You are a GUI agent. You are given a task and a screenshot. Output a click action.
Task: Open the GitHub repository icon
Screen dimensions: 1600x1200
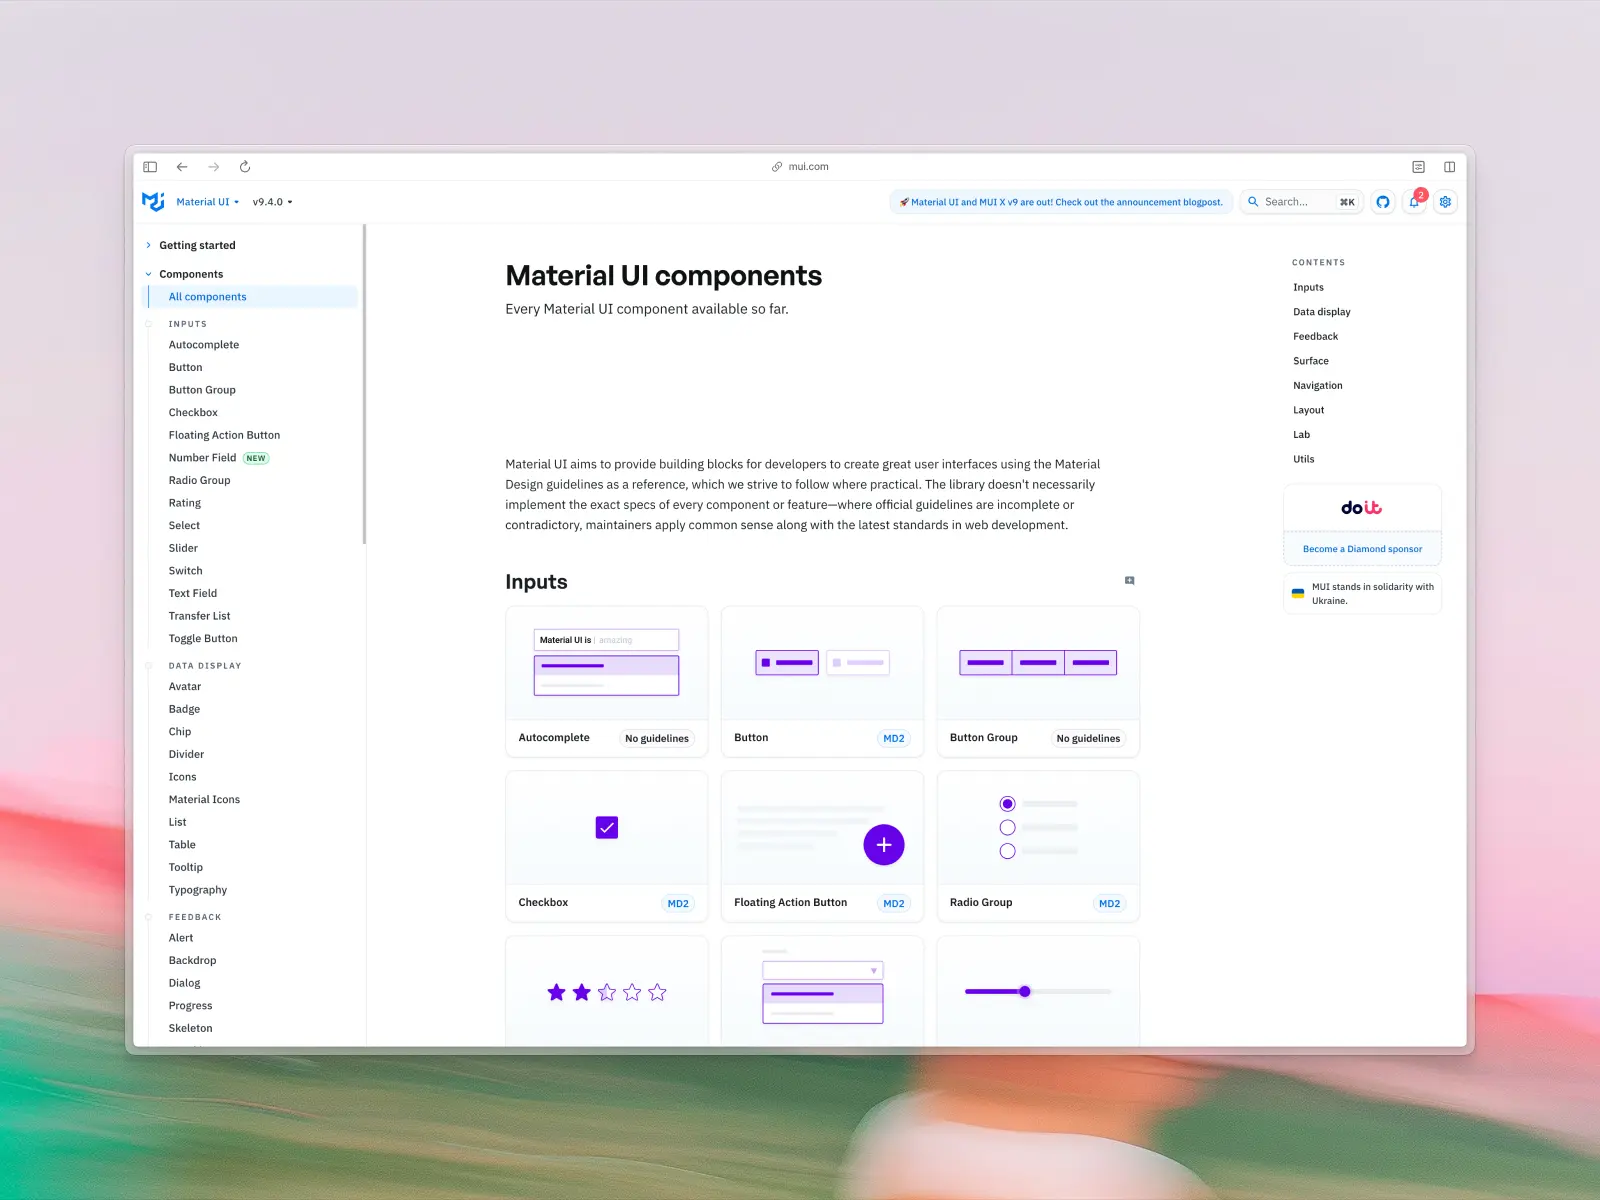(1383, 202)
